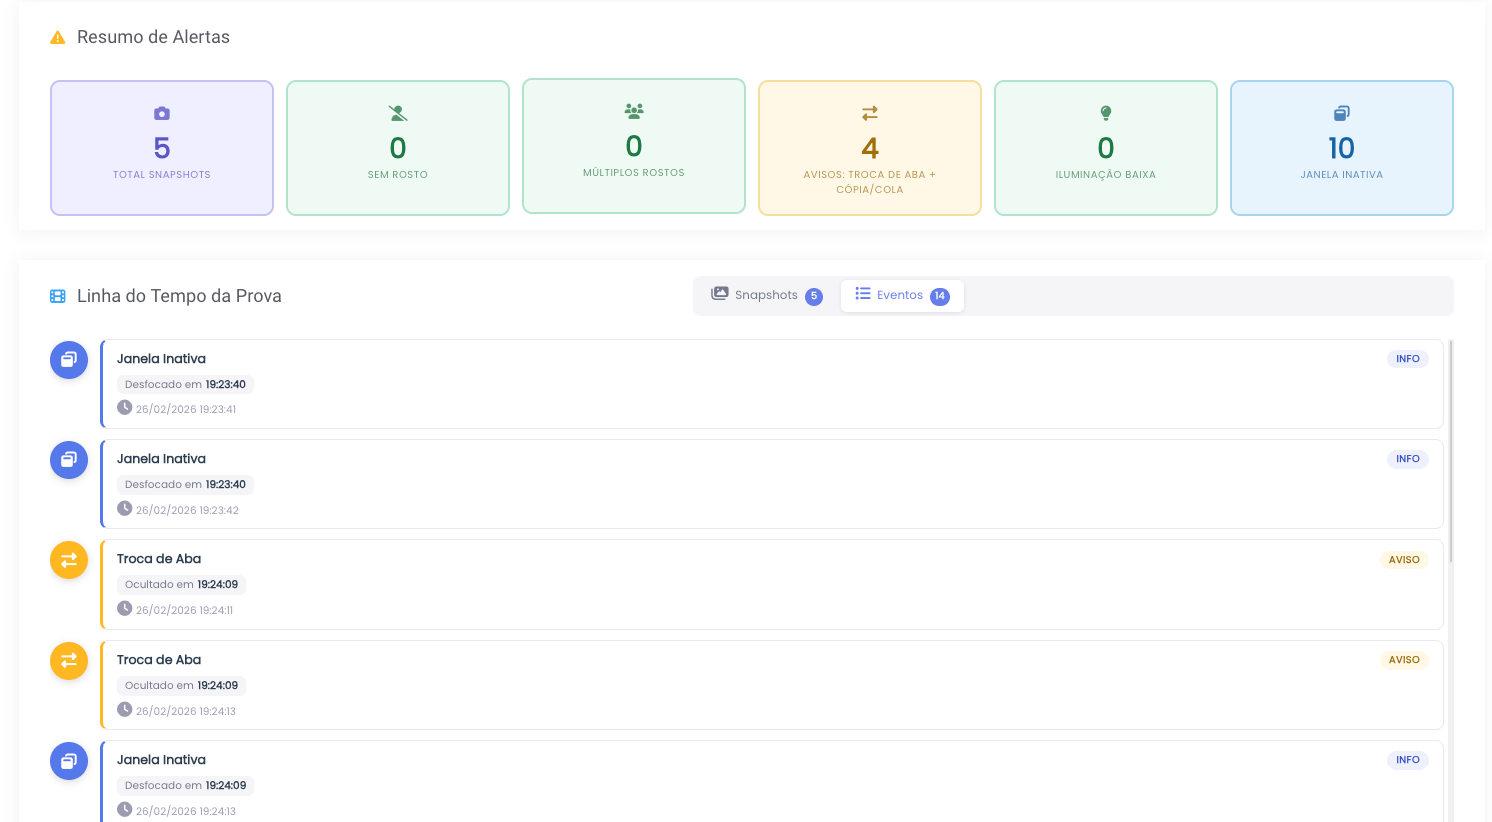
Task: Click AVISO badge on event logged 19:24:11
Action: coord(1404,560)
